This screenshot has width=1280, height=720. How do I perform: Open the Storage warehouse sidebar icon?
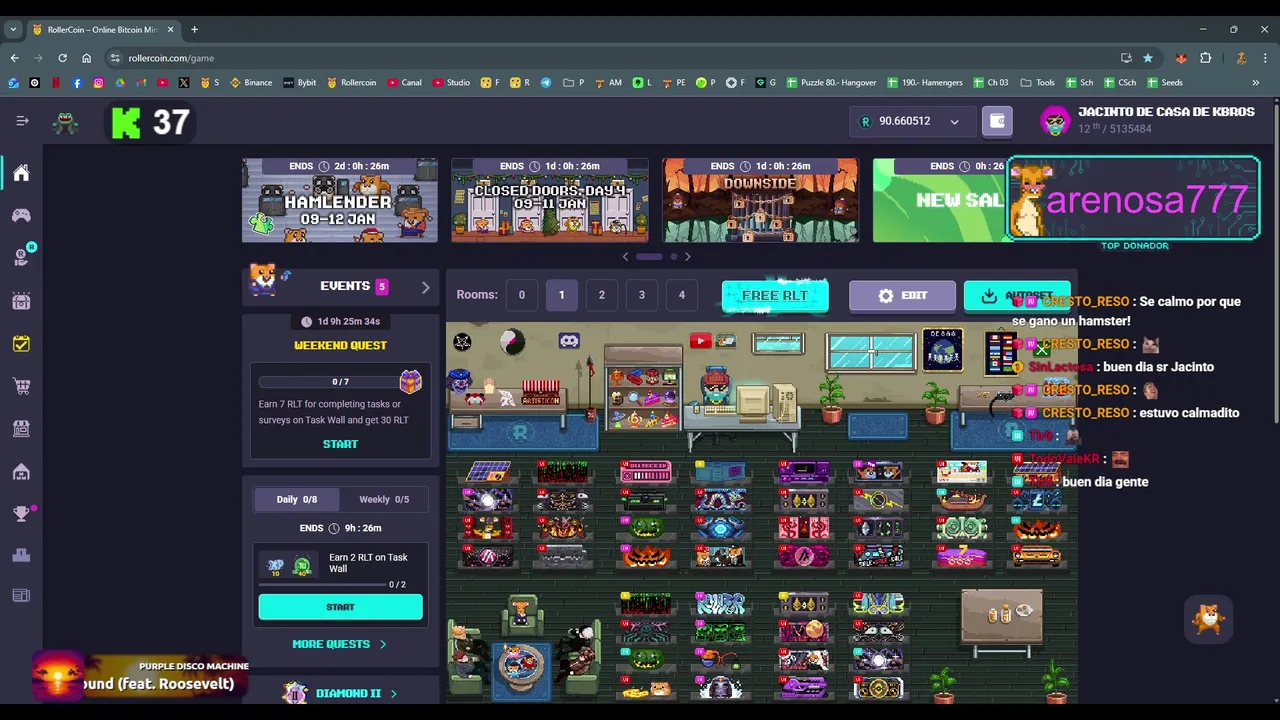(x=21, y=471)
